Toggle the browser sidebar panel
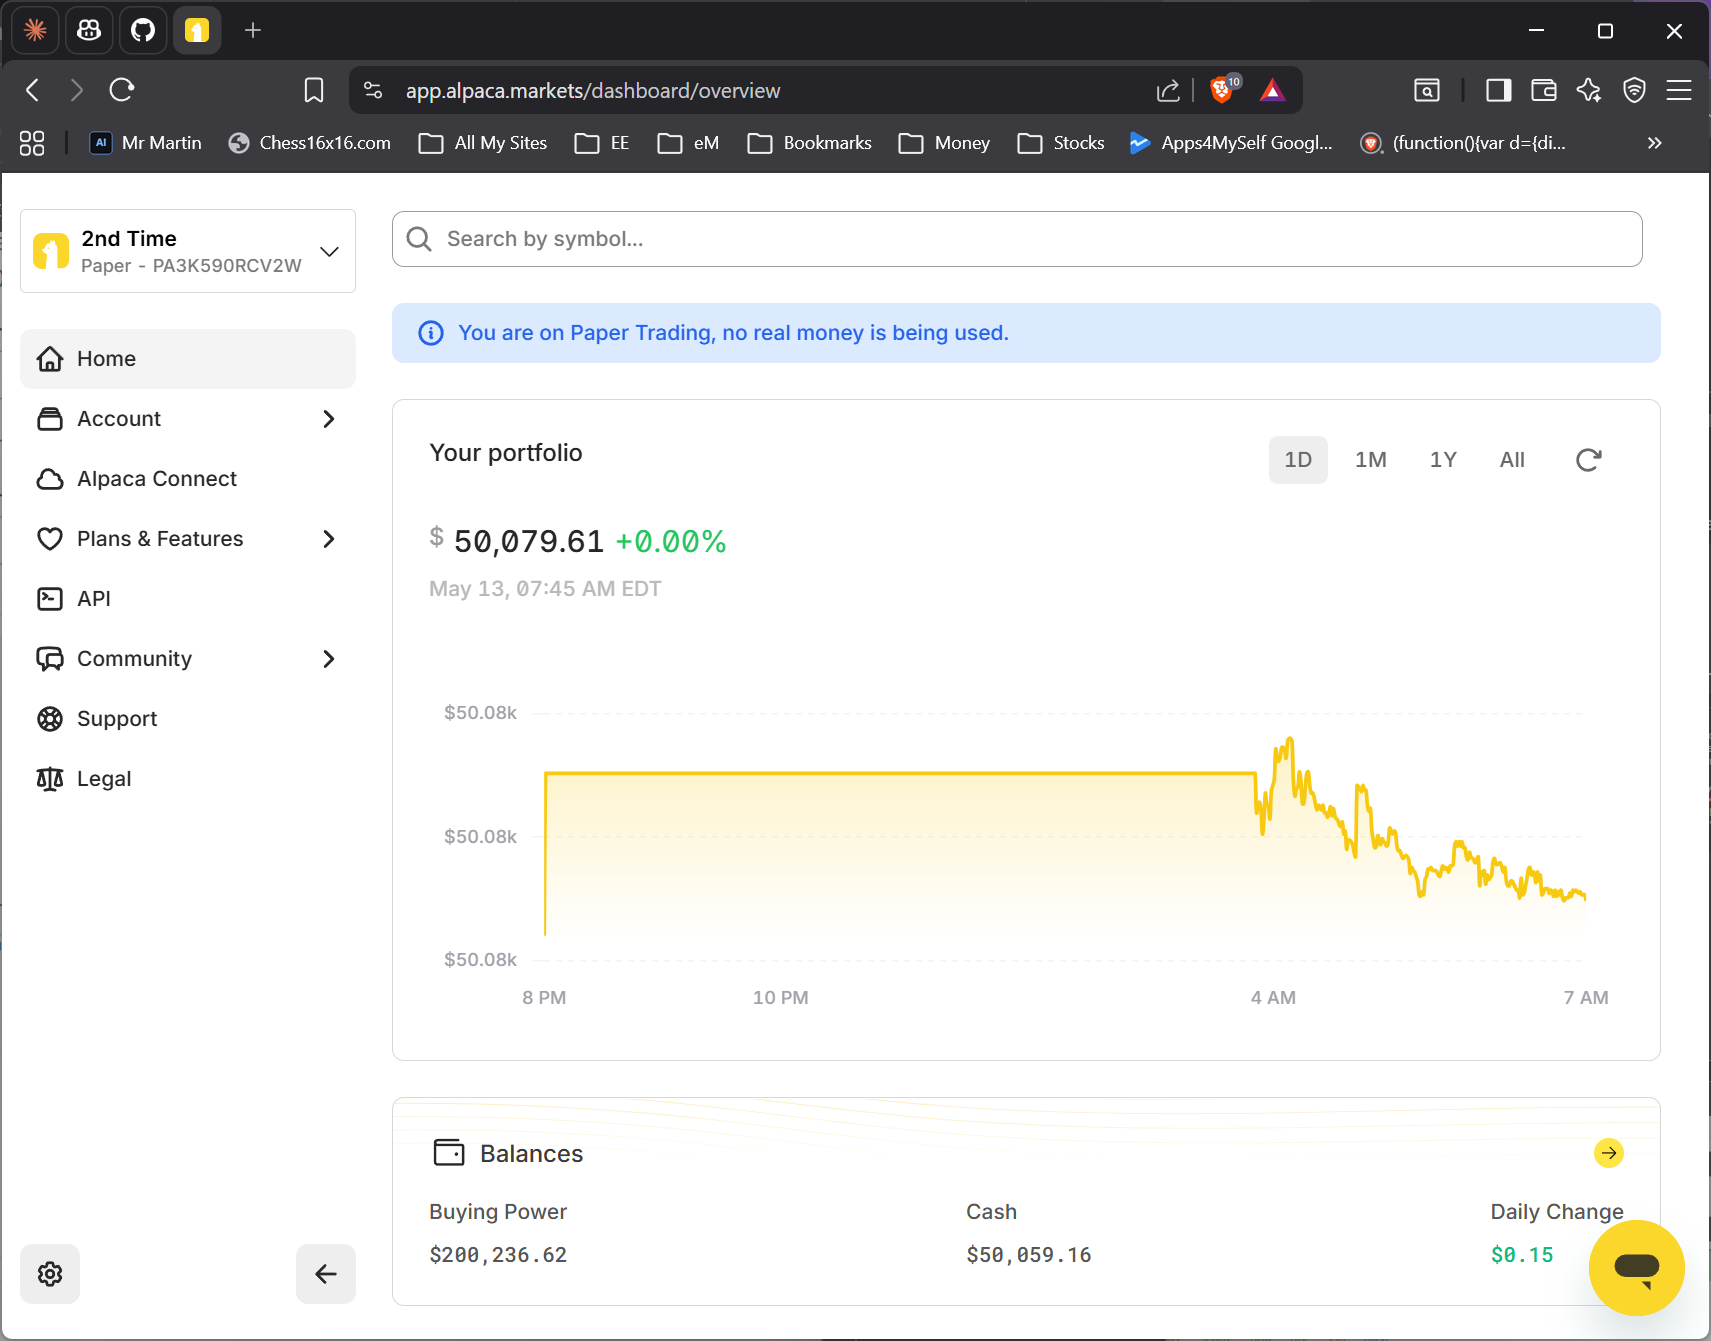 1498,91
